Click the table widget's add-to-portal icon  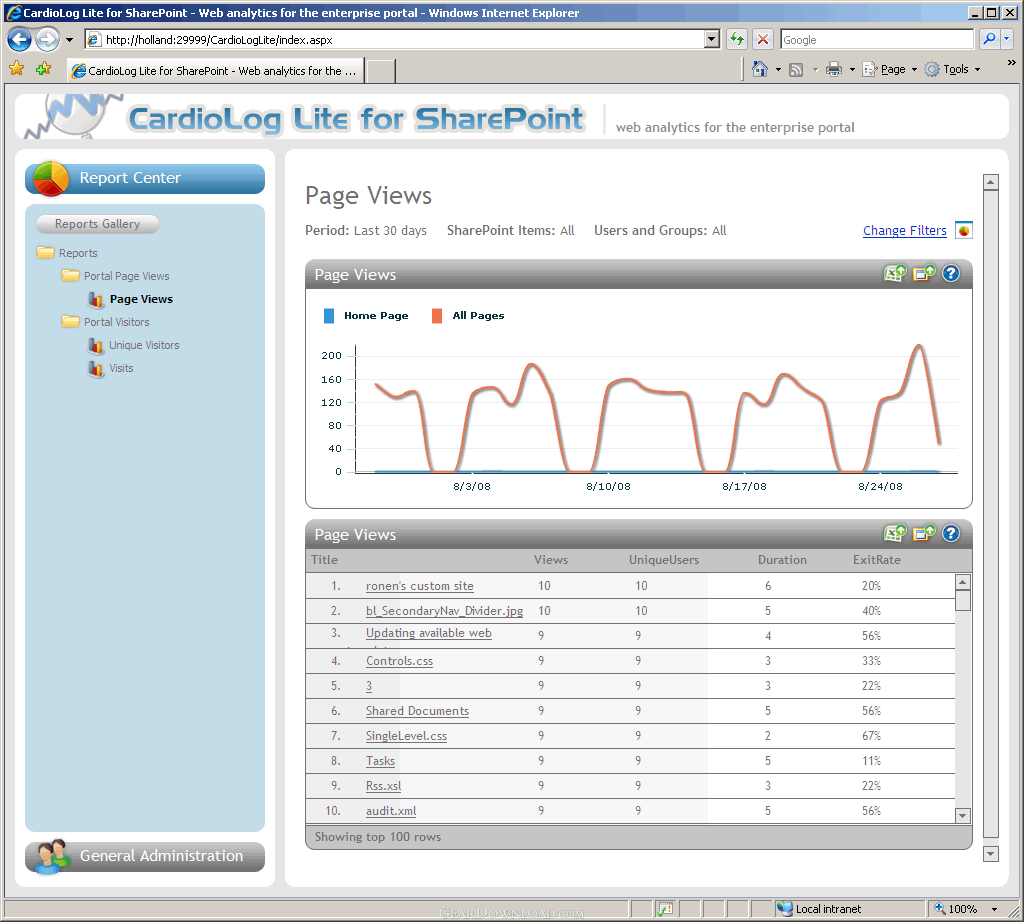pos(924,533)
